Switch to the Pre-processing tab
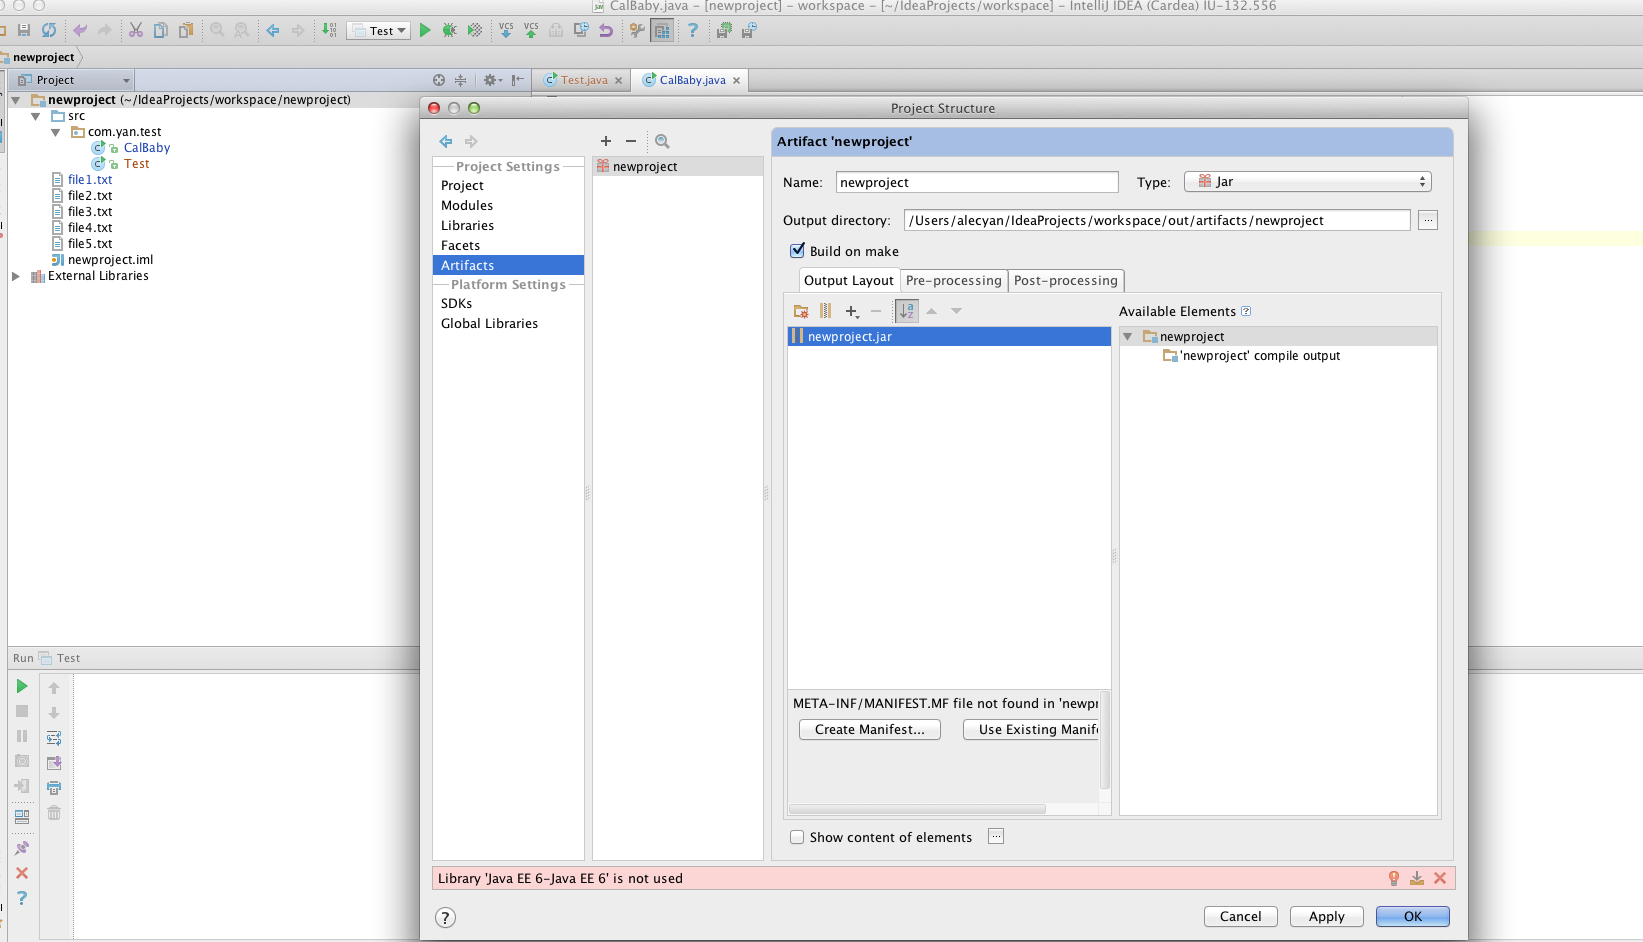The image size is (1643, 942). point(953,281)
